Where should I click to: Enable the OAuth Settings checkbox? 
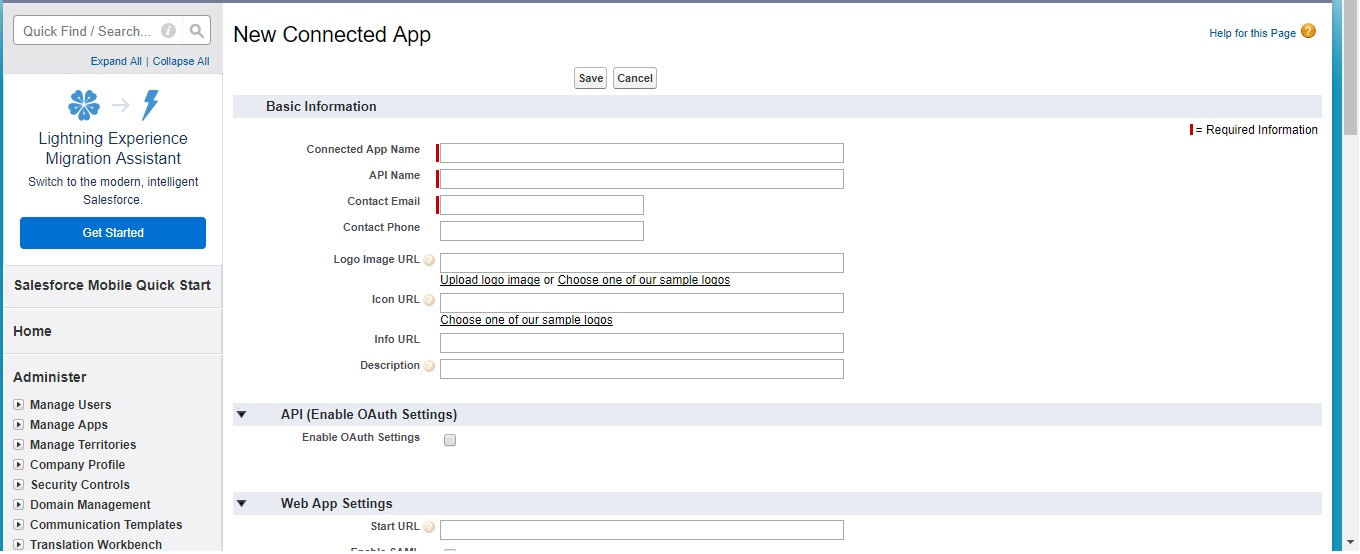point(450,440)
